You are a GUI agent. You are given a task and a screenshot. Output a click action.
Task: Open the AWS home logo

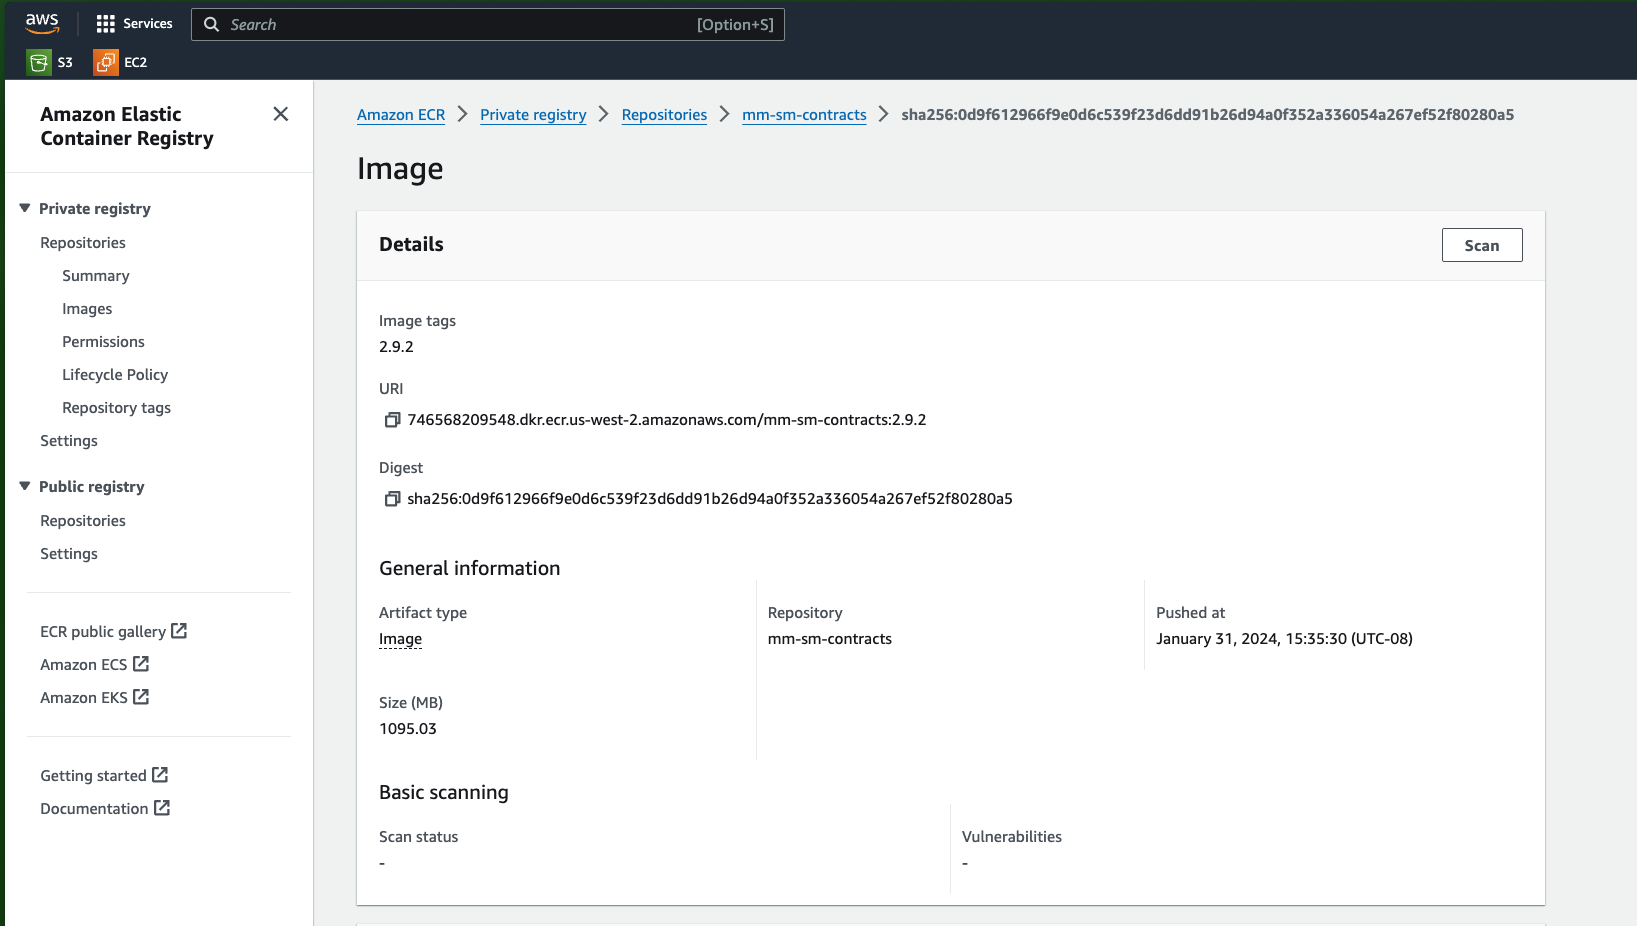coord(42,23)
